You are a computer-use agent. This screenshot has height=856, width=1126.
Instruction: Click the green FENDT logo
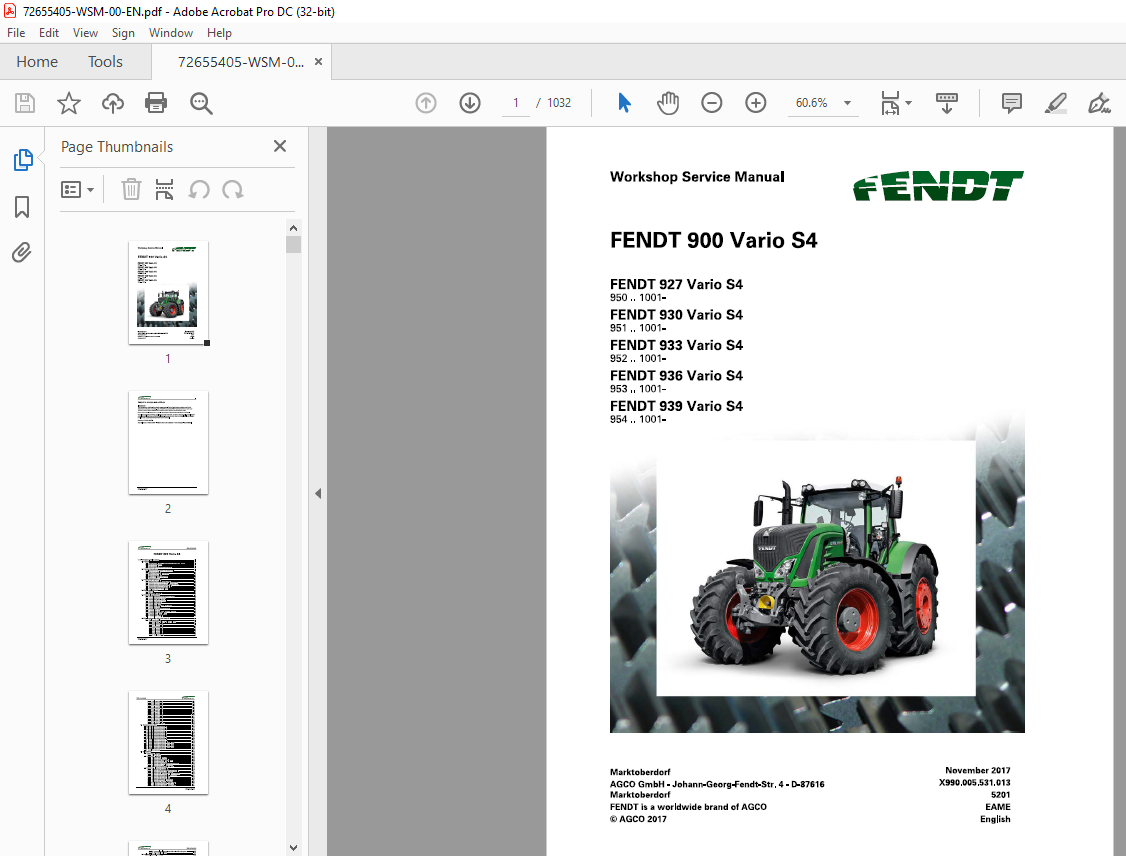point(938,186)
